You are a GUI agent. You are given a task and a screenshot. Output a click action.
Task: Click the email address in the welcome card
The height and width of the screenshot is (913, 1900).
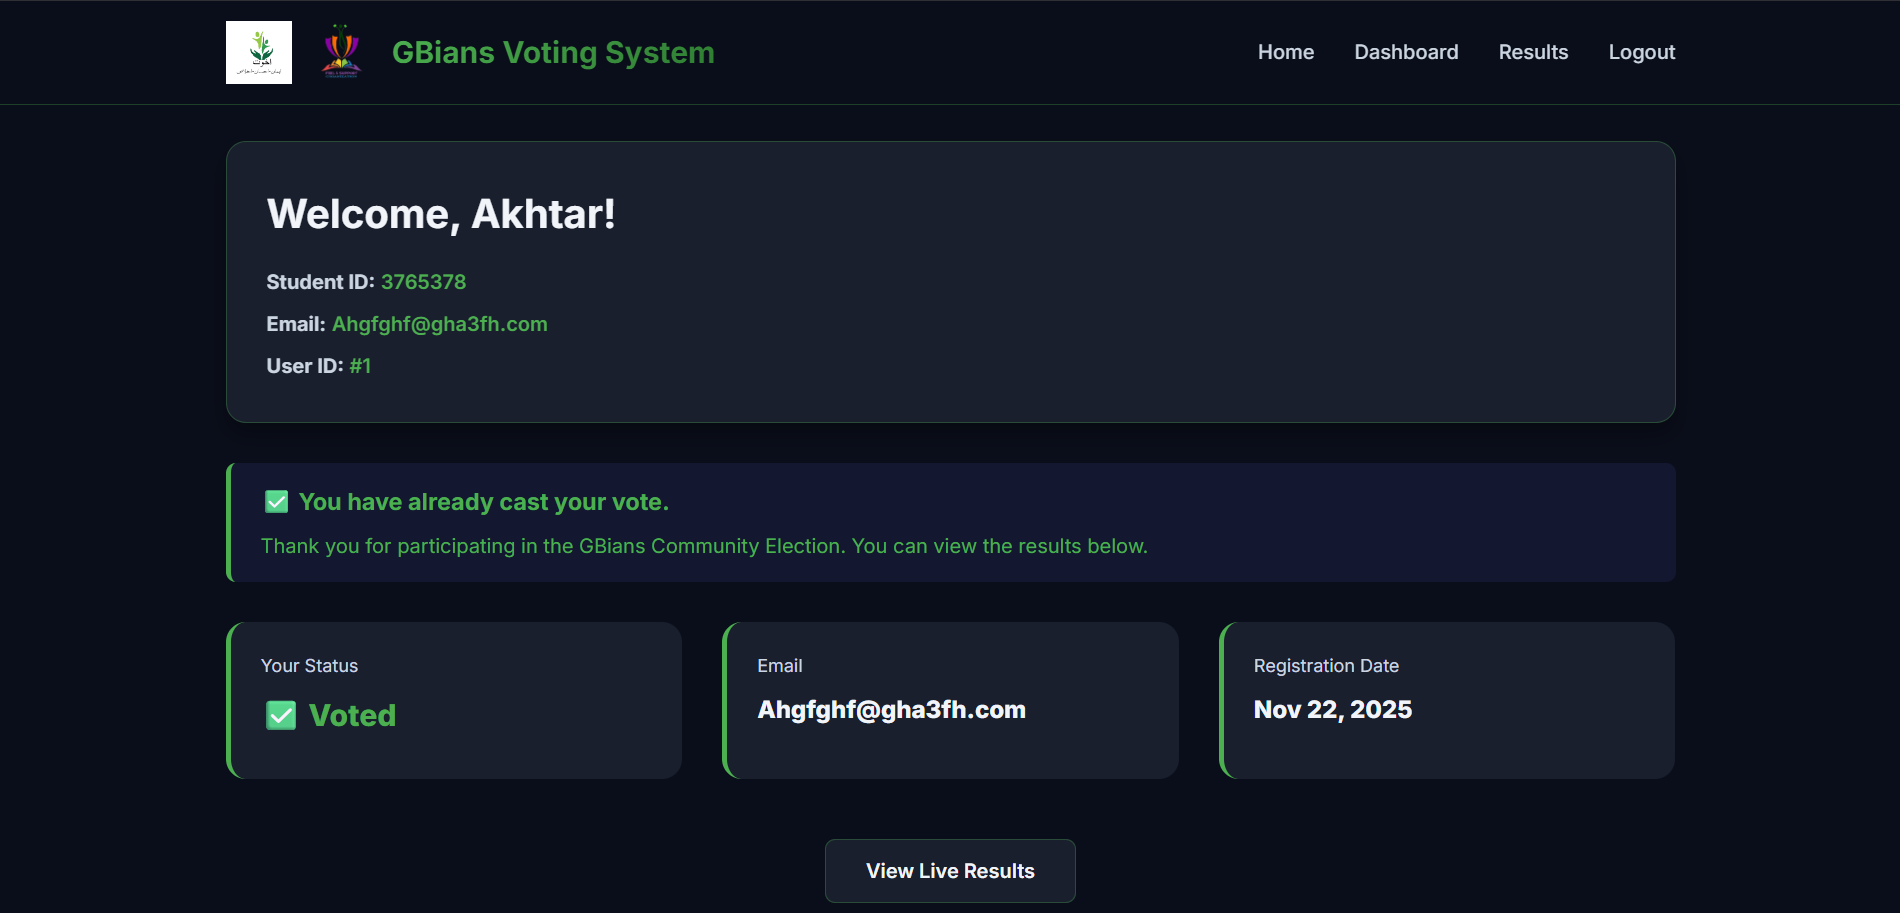439,324
